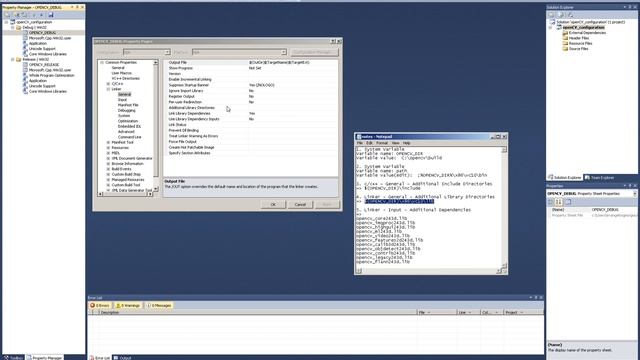Collapse Common Properties node in Property Pages tree
This screenshot has height=360, width=640.
tap(102, 62)
